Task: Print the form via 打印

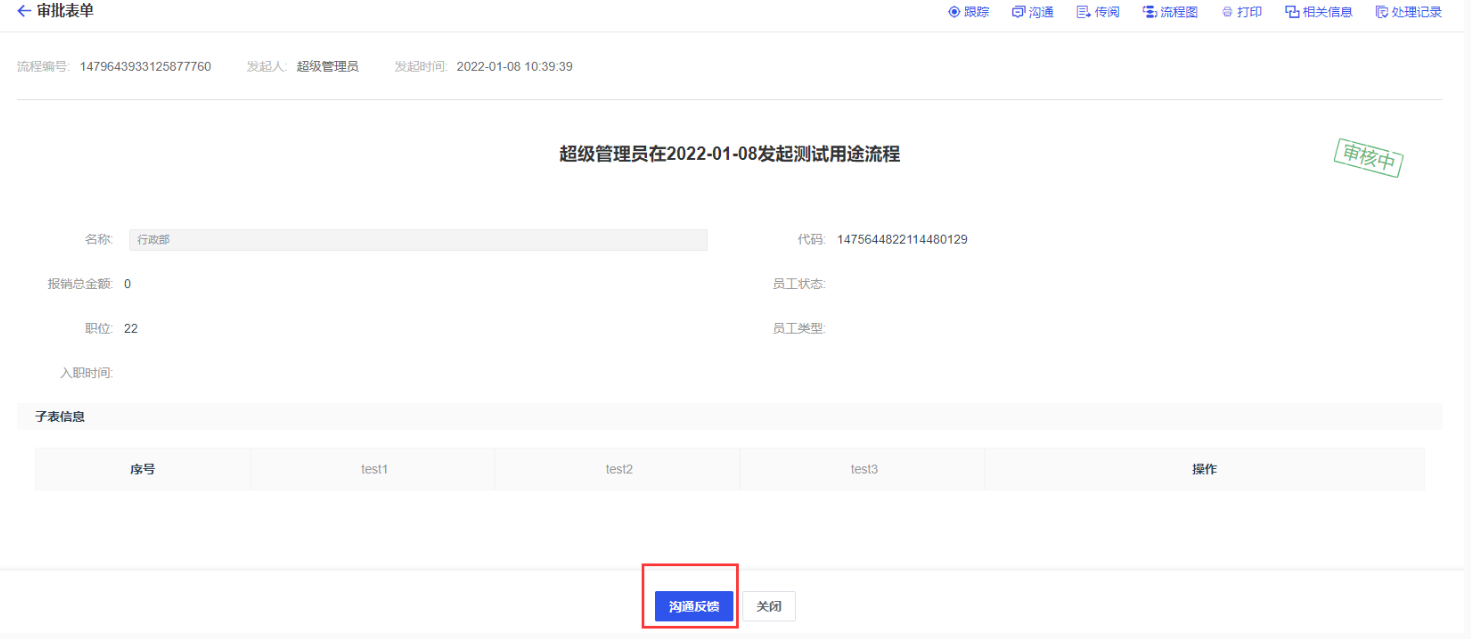Action: tap(1242, 12)
